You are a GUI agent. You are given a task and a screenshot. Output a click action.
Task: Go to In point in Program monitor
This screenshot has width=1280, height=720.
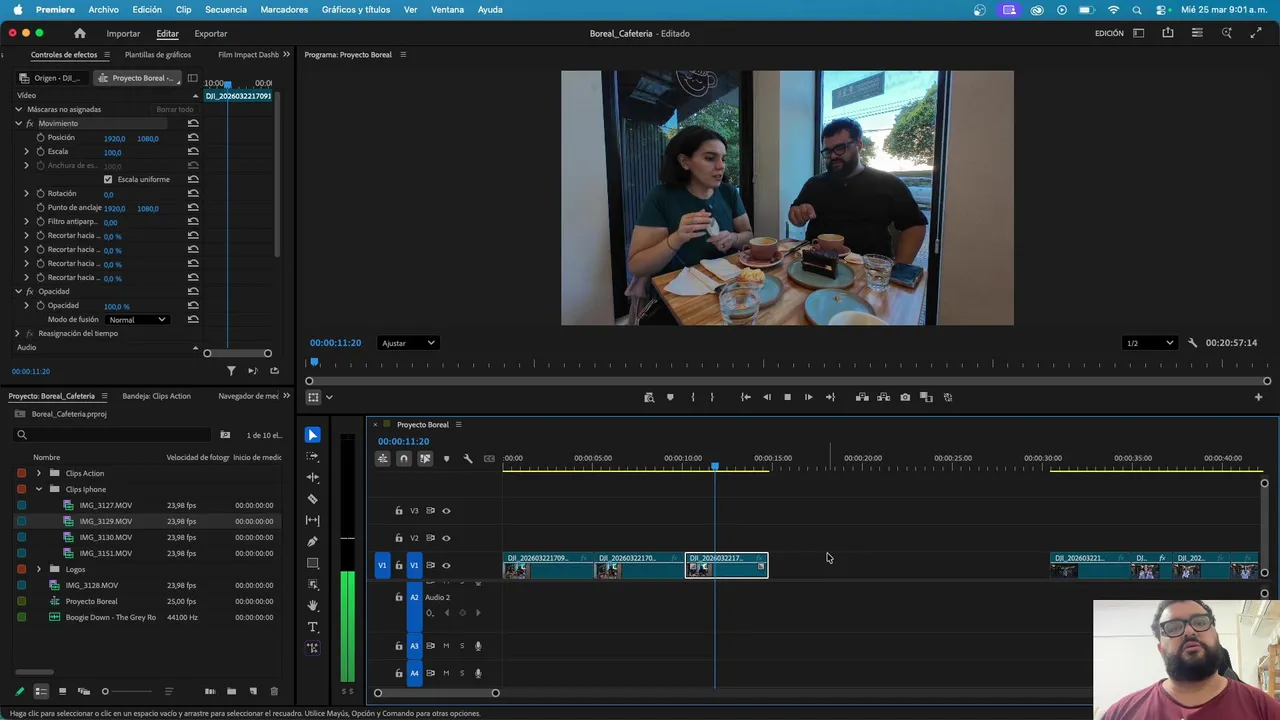[745, 397]
